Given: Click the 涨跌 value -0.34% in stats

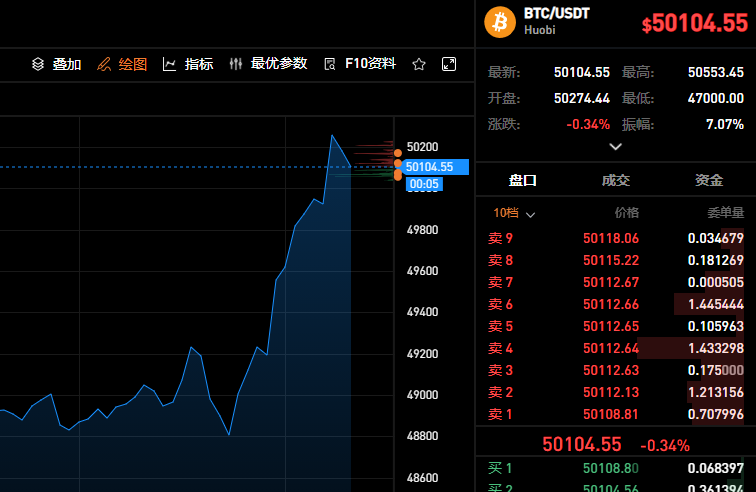Looking at the screenshot, I should [588, 124].
